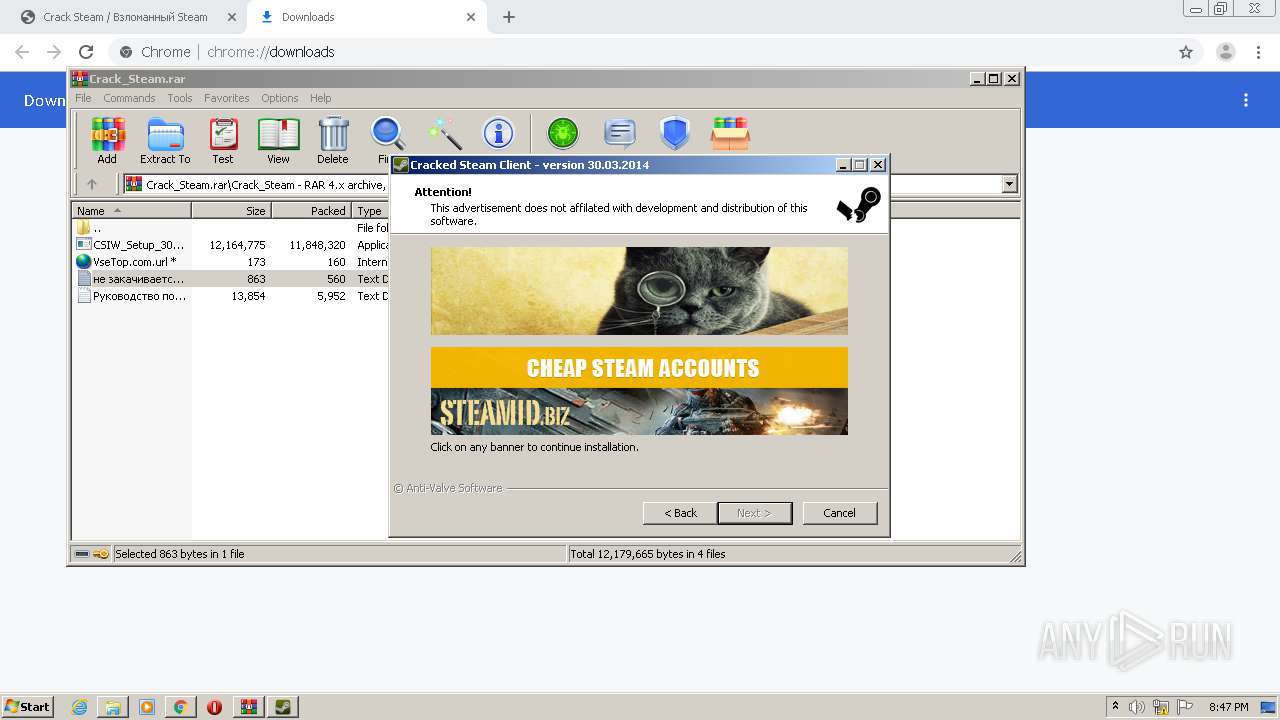The image size is (1280, 720).
Task: Click the Cancel button in installer
Action: (x=839, y=513)
